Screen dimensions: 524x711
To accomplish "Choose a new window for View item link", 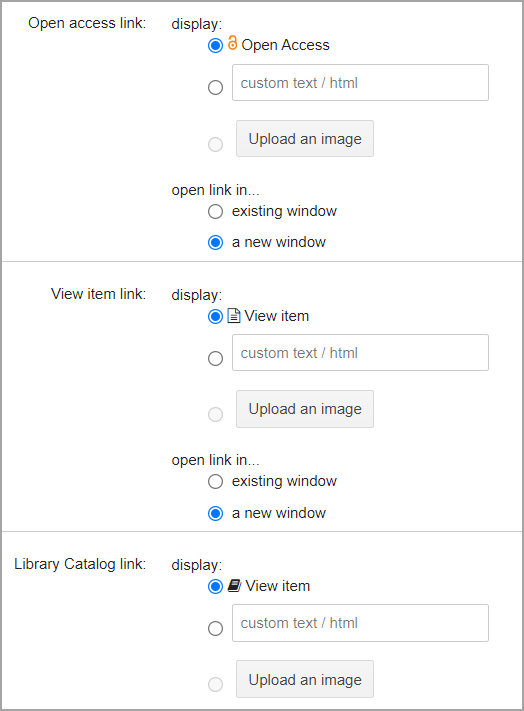I will pyautogui.click(x=215, y=514).
